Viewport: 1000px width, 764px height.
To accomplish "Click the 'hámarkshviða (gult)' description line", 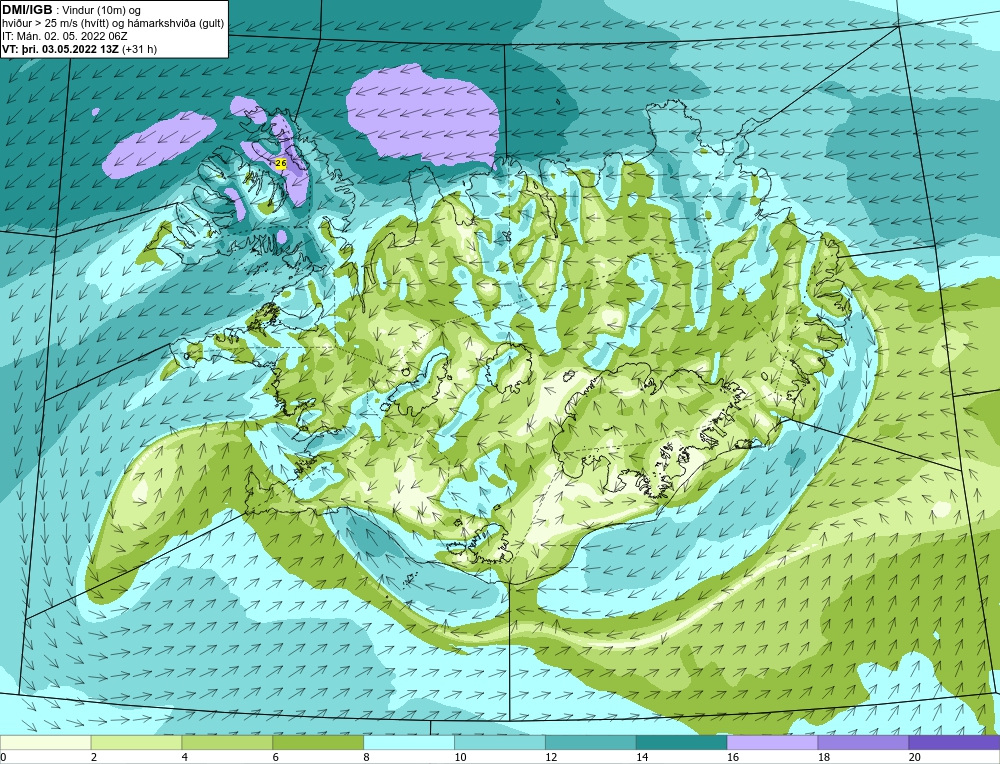I will point(113,24).
